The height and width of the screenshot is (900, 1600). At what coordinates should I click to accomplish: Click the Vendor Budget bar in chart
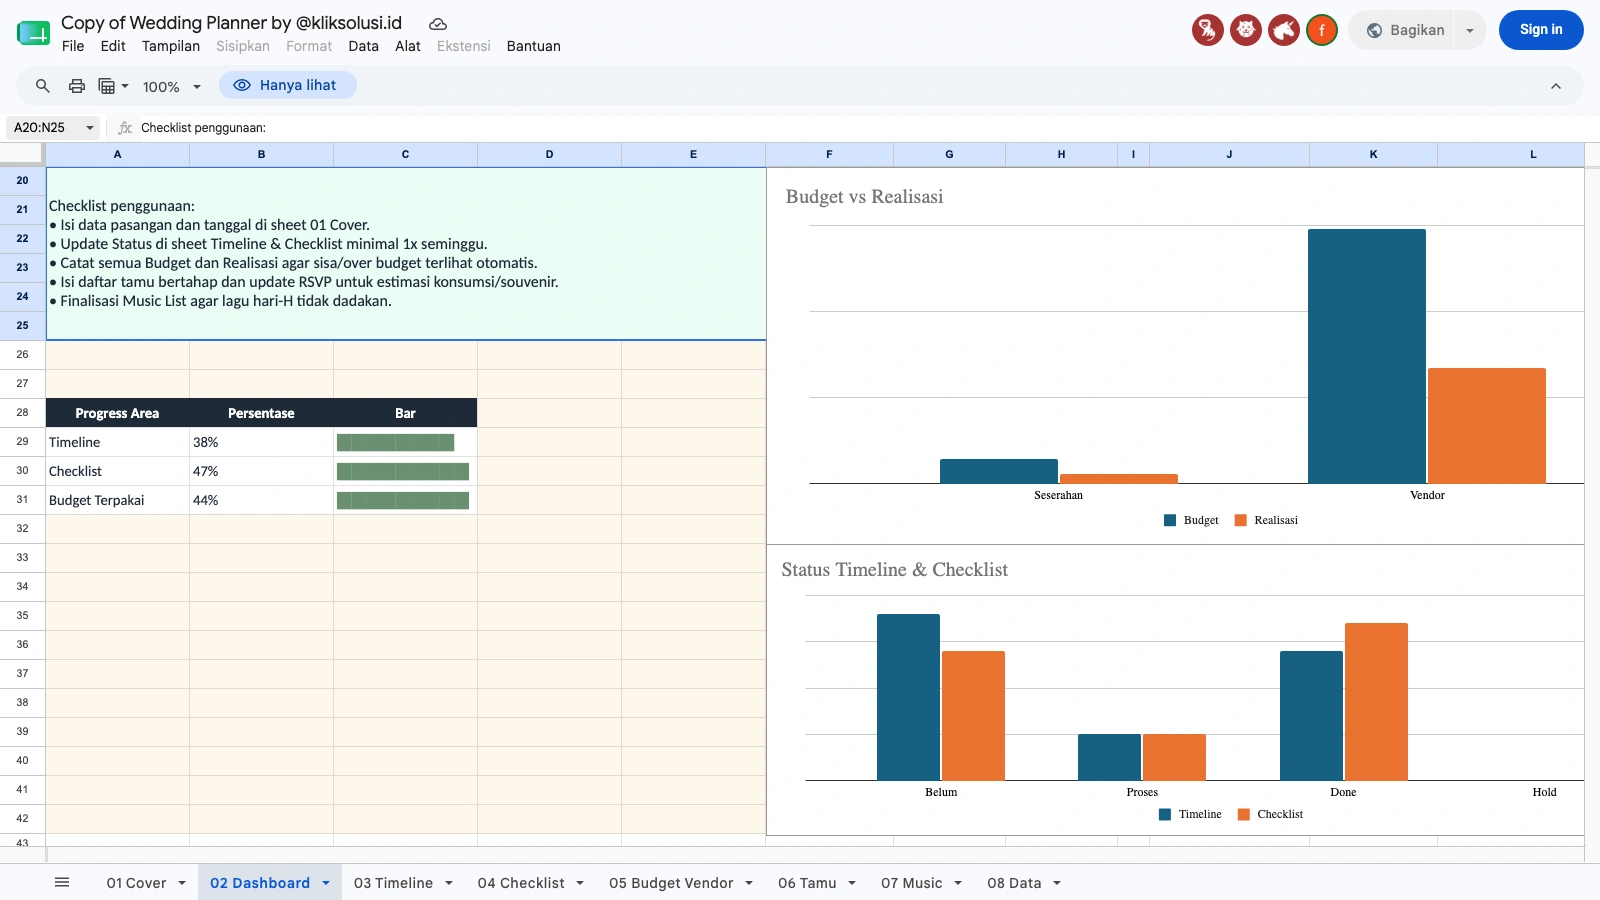coord(1367,356)
